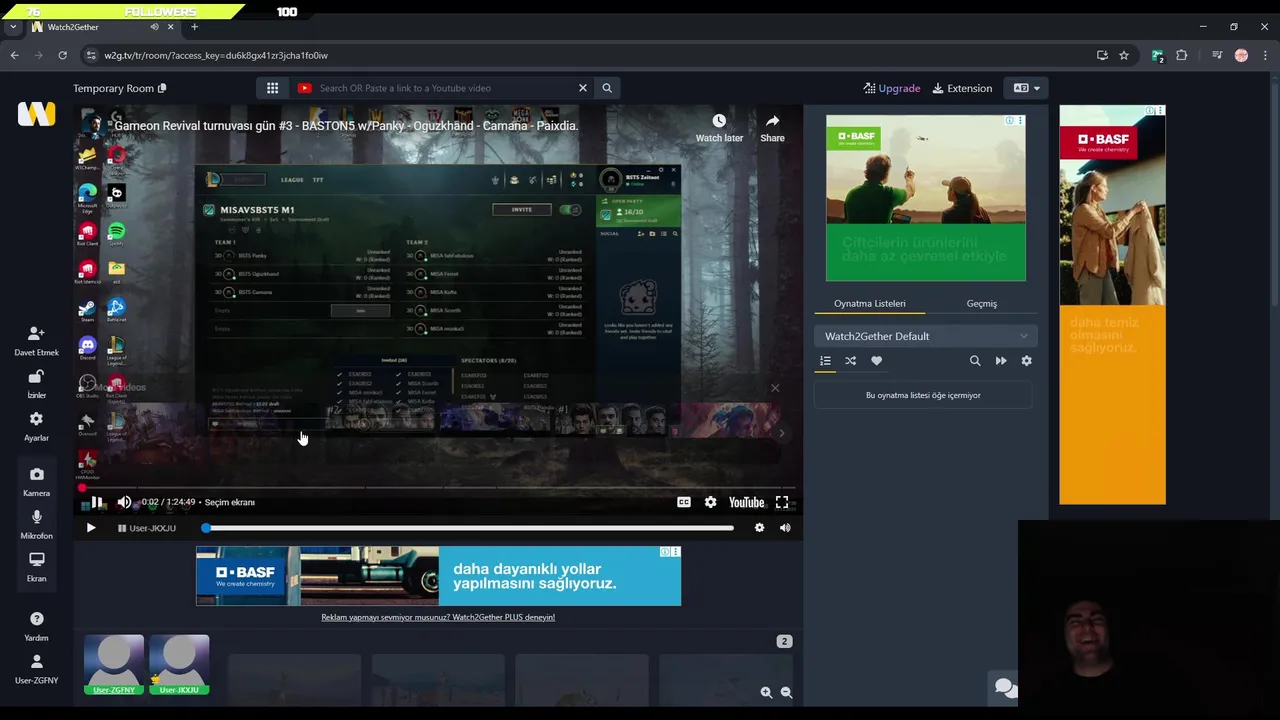The height and width of the screenshot is (720, 1280).
Task: Toggle playlist shuffle
Action: [851, 361]
